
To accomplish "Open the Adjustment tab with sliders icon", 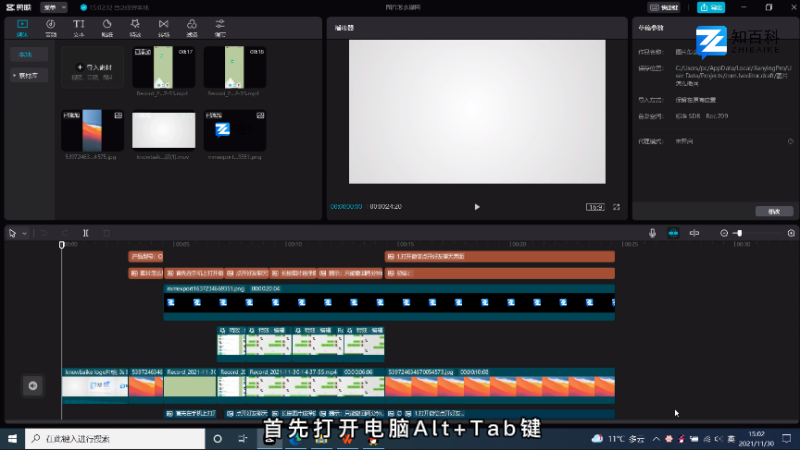I will point(220,28).
